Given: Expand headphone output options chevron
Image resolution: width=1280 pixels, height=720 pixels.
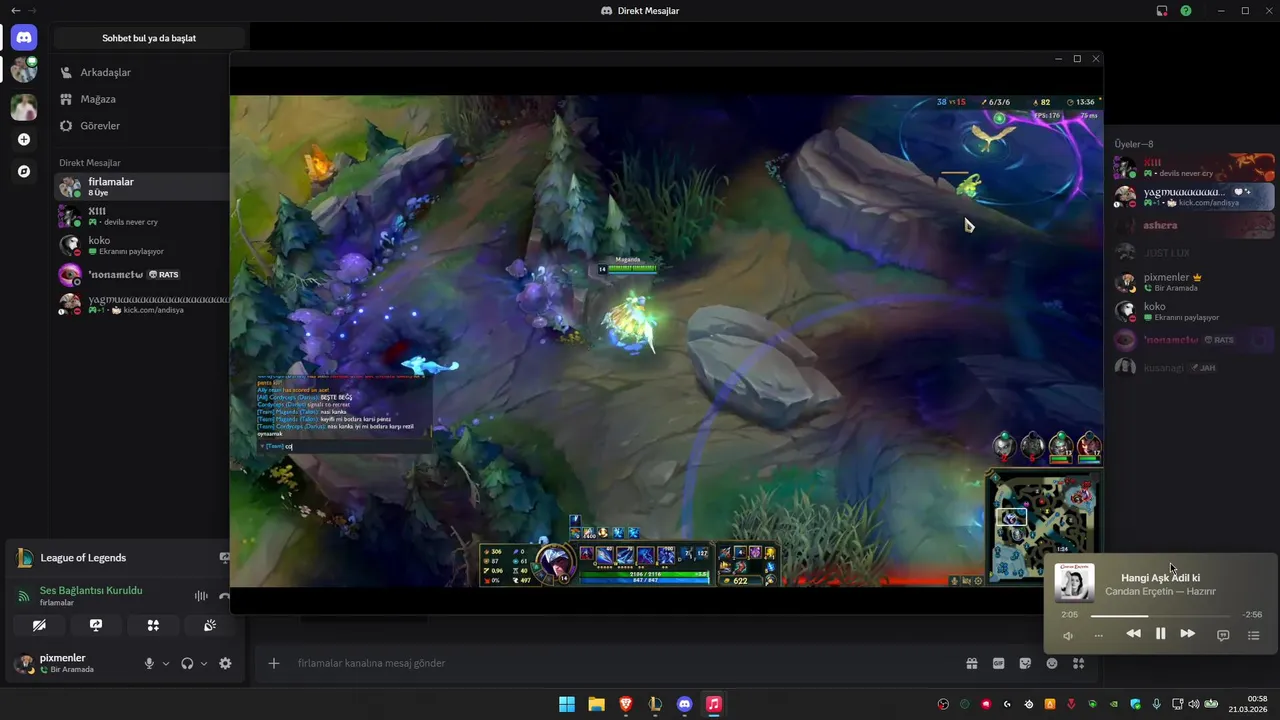Looking at the screenshot, I should 204,663.
